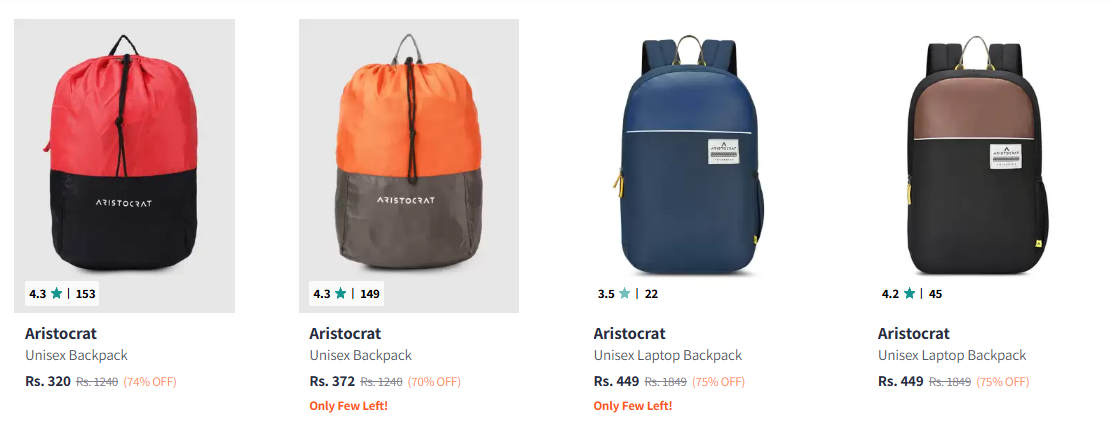Image resolution: width=1111 pixels, height=425 pixels.
Task: Click the star icon beside the 4.3 rating with 149 reviews
Action: 340,294
